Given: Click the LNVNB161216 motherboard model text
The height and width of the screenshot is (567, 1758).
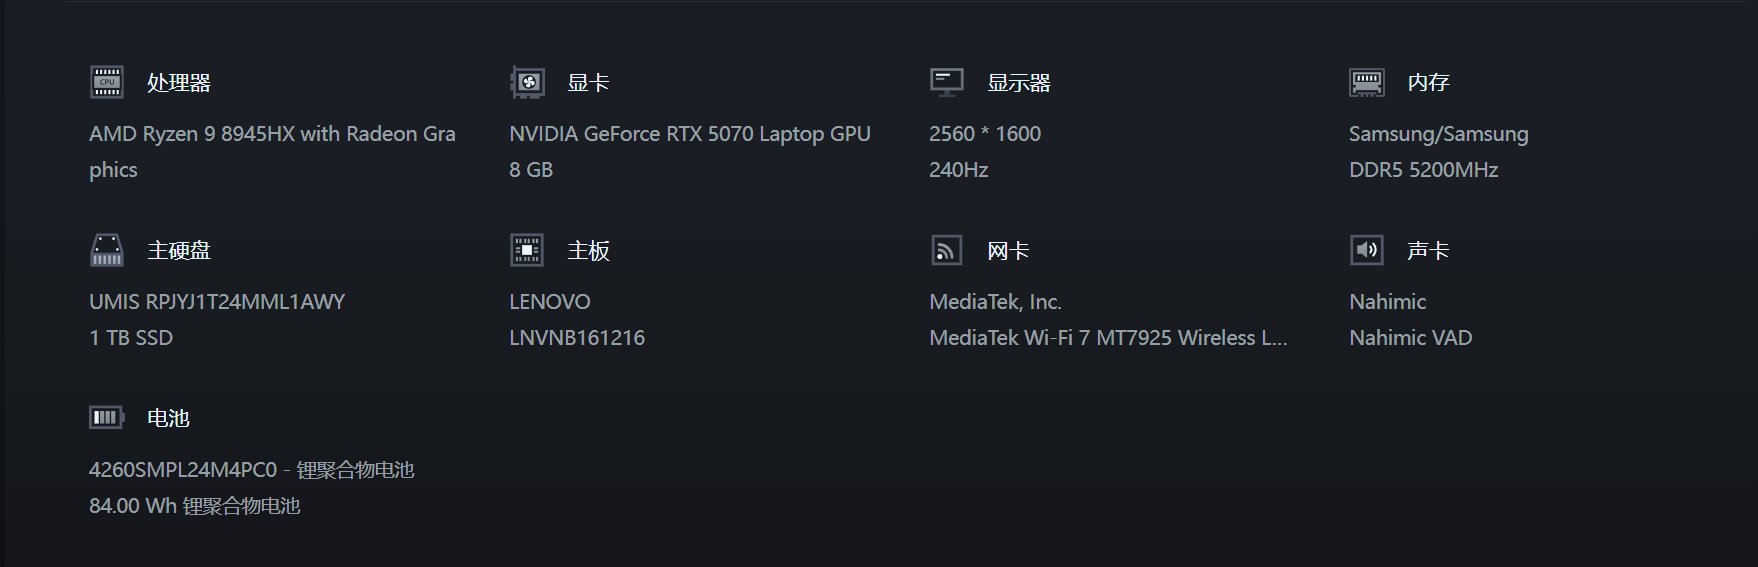Looking at the screenshot, I should (x=577, y=338).
